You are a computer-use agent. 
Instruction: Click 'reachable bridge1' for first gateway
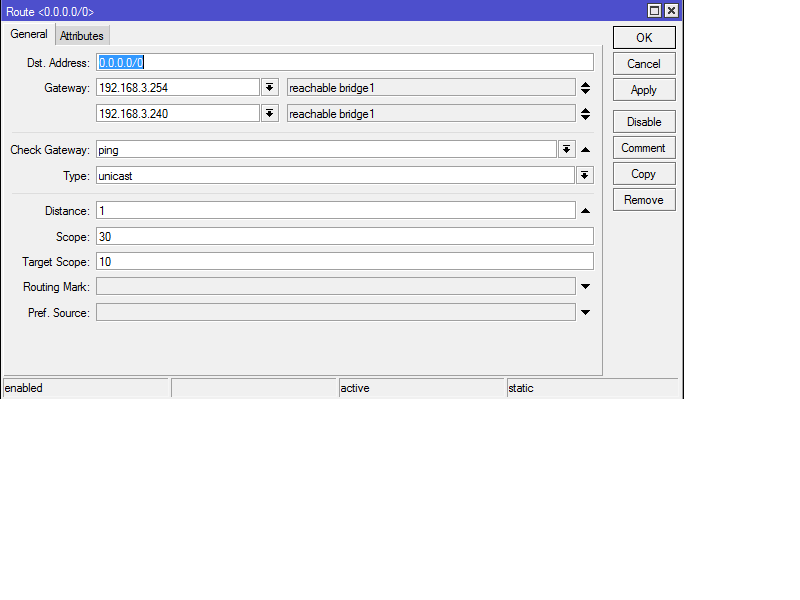coord(431,88)
